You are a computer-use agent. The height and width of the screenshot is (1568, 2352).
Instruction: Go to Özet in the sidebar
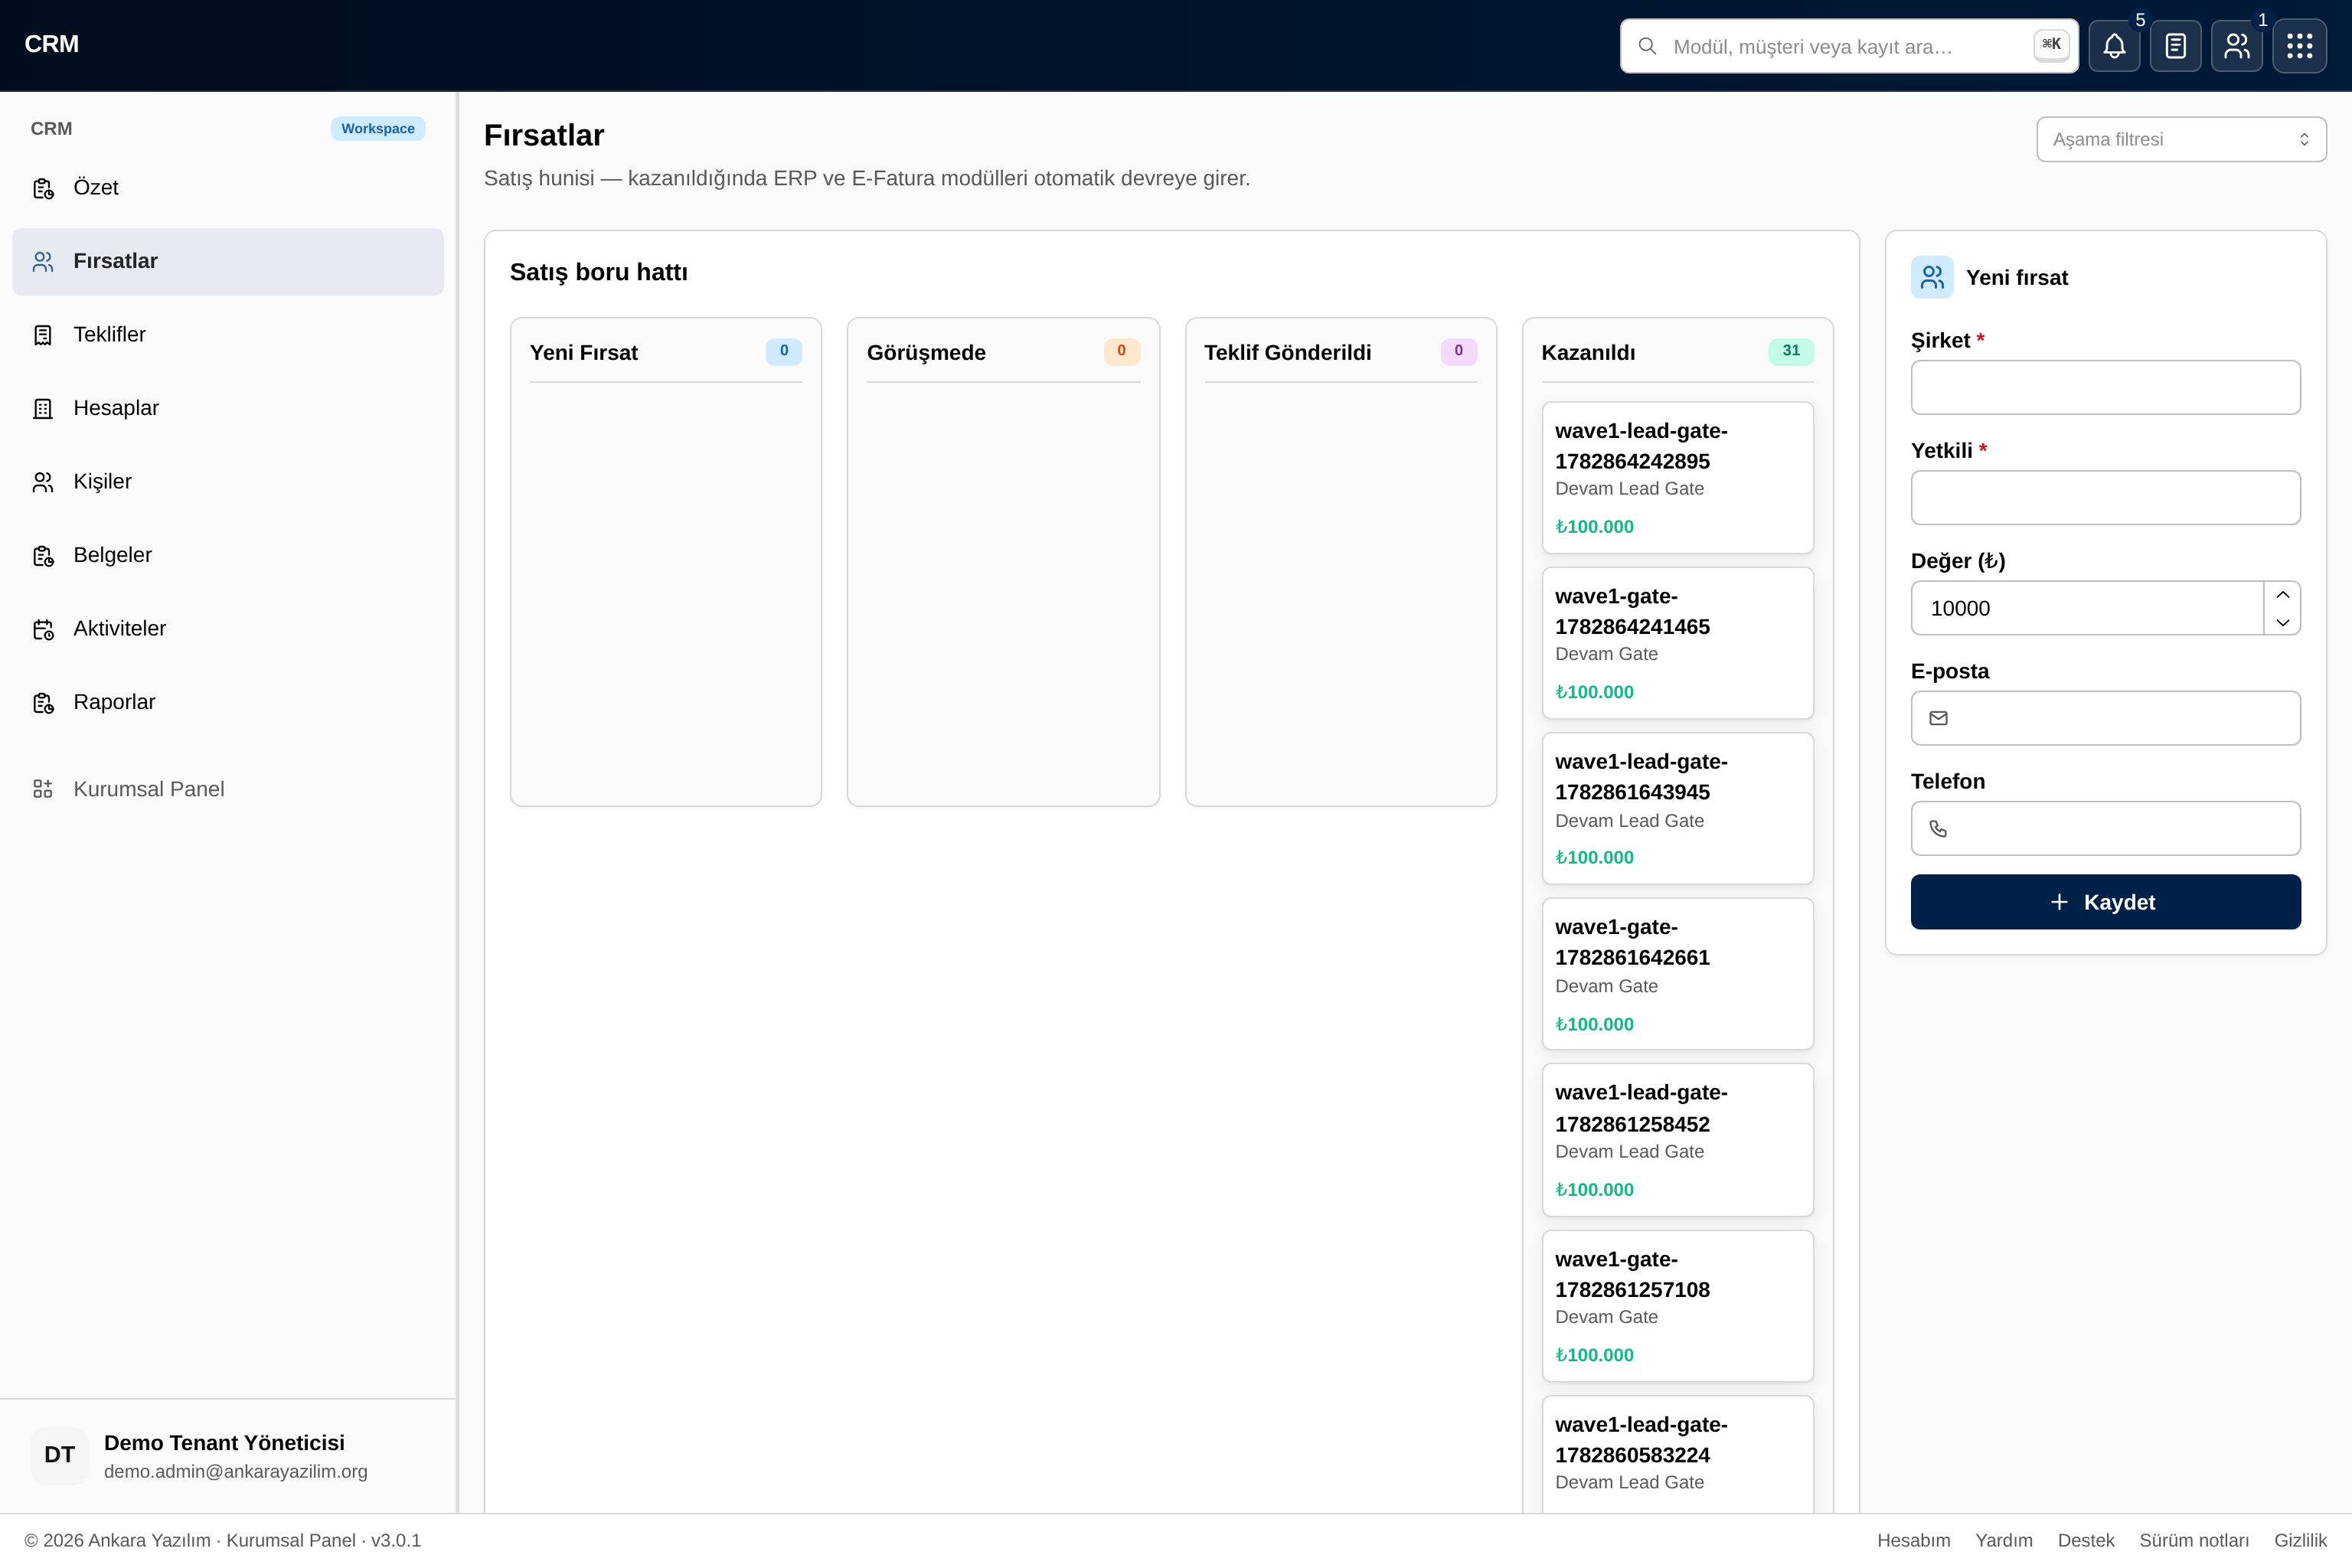click(x=228, y=188)
